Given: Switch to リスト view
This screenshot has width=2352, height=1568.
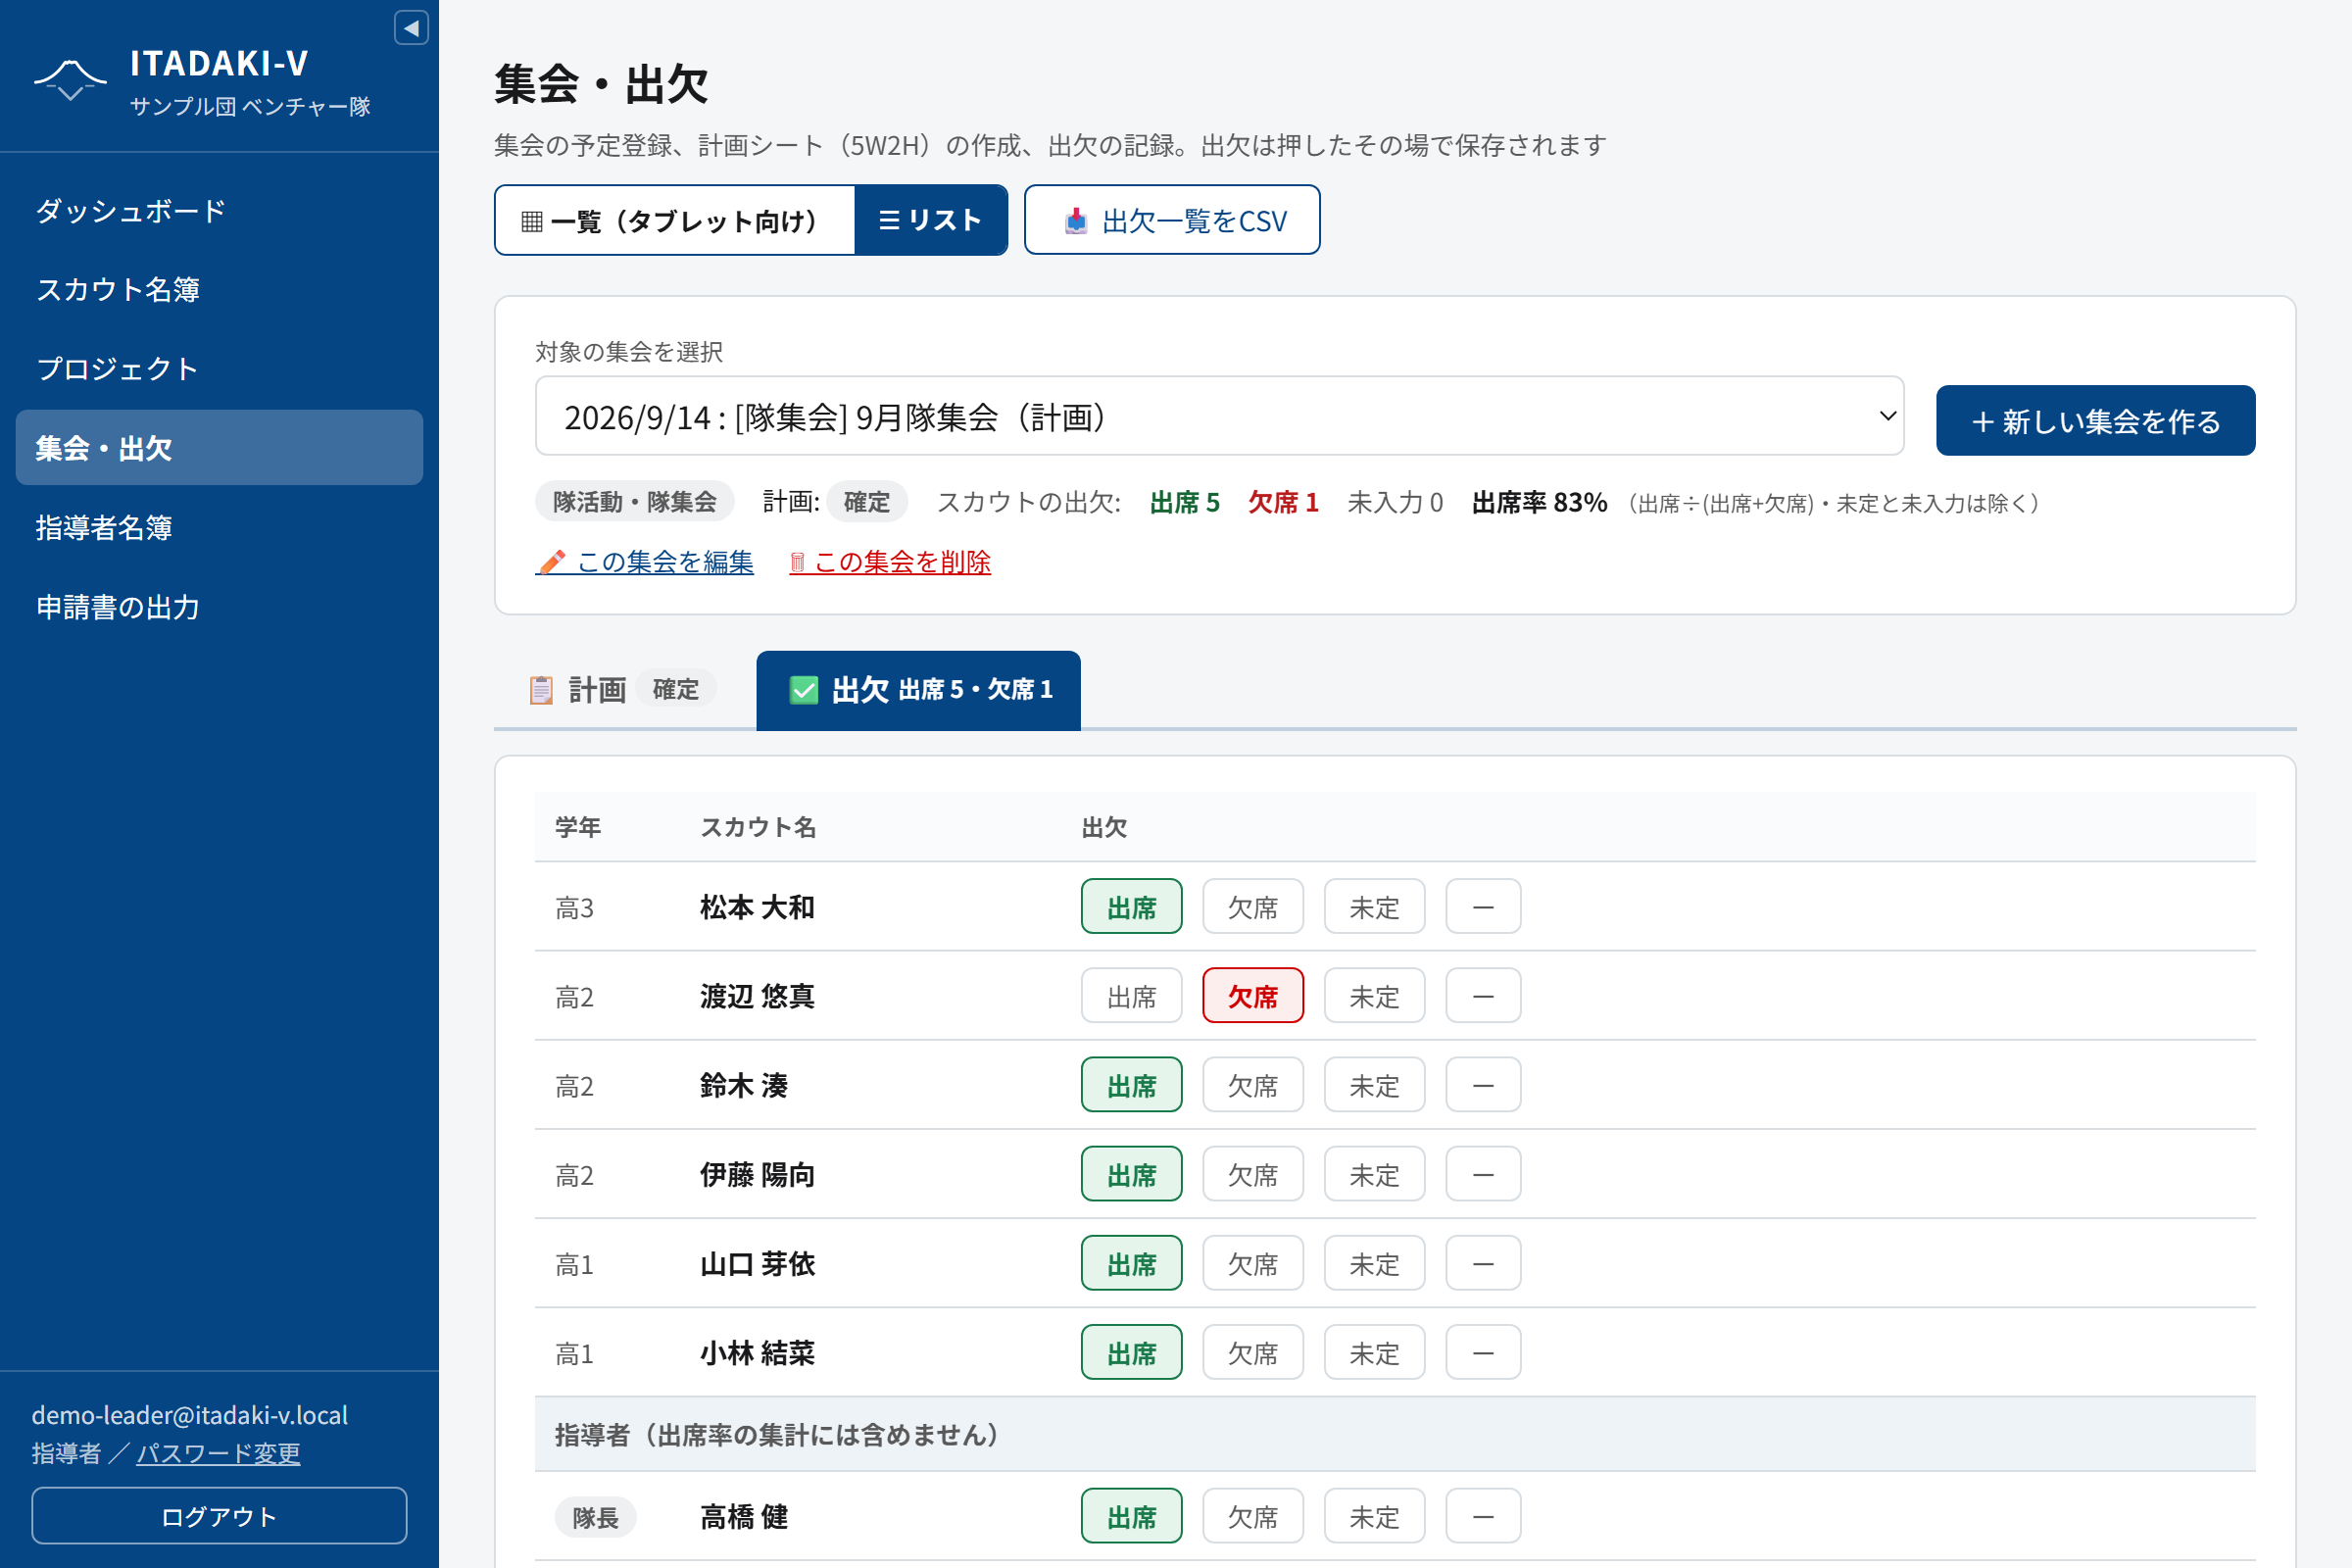Looking at the screenshot, I should tap(931, 220).
